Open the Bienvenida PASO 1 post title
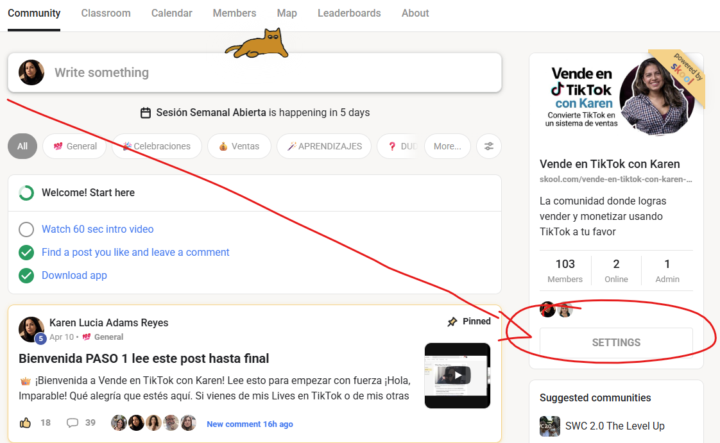The image size is (720, 443). 144,359
